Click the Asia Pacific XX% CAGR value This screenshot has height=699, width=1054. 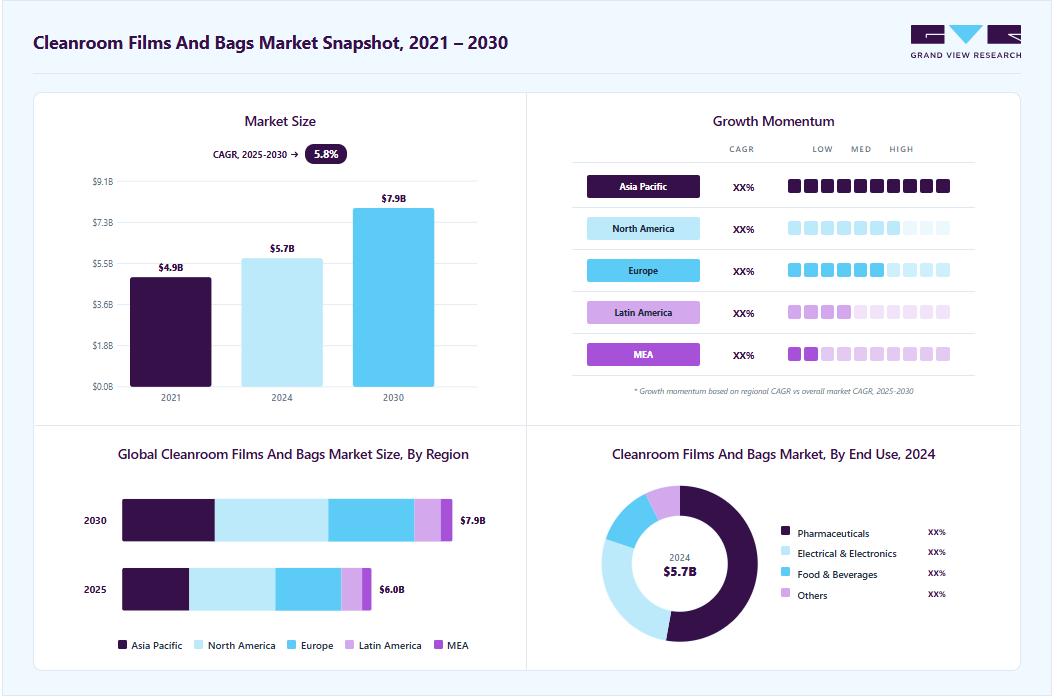point(743,187)
